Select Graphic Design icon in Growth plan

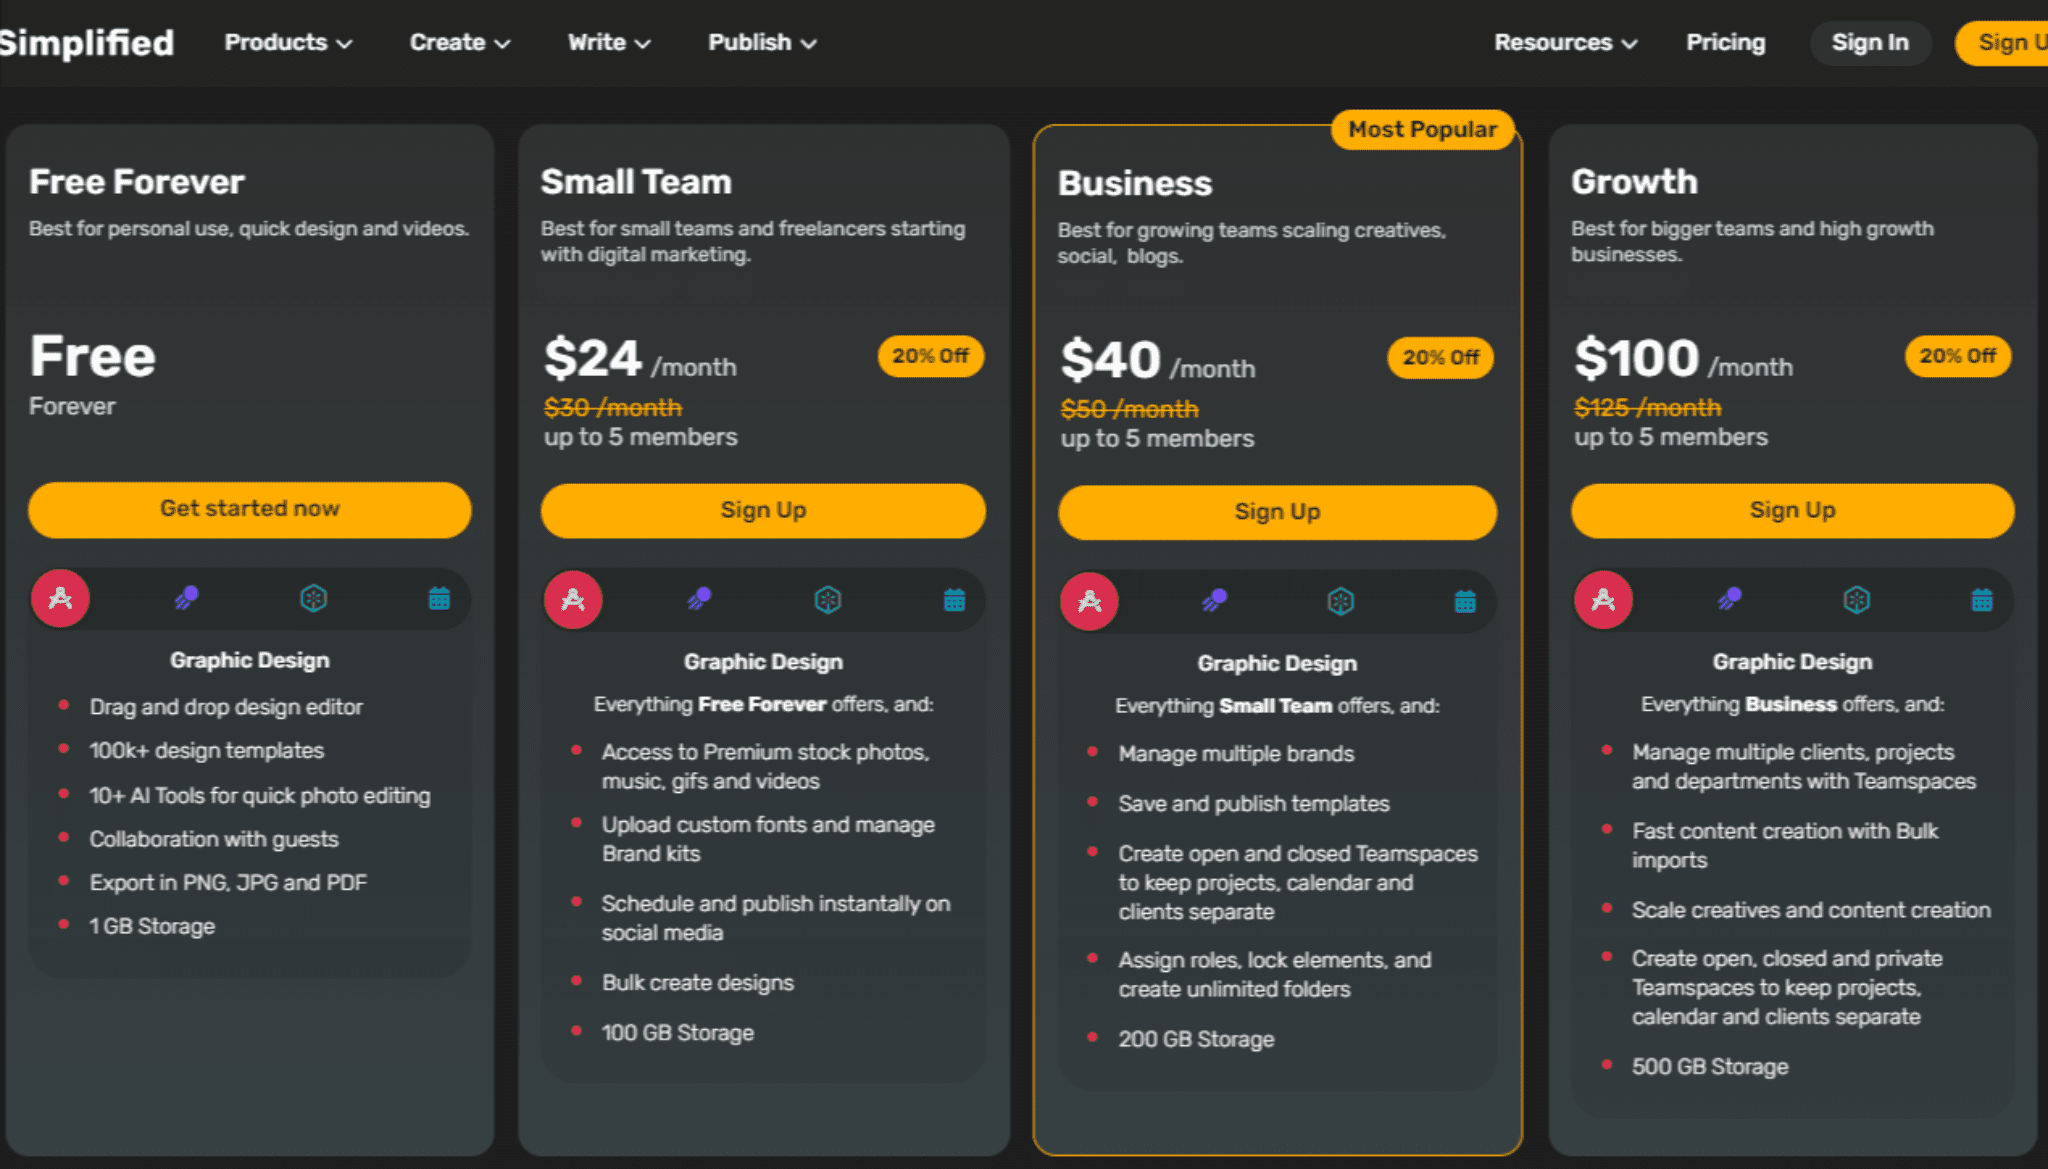1603,599
